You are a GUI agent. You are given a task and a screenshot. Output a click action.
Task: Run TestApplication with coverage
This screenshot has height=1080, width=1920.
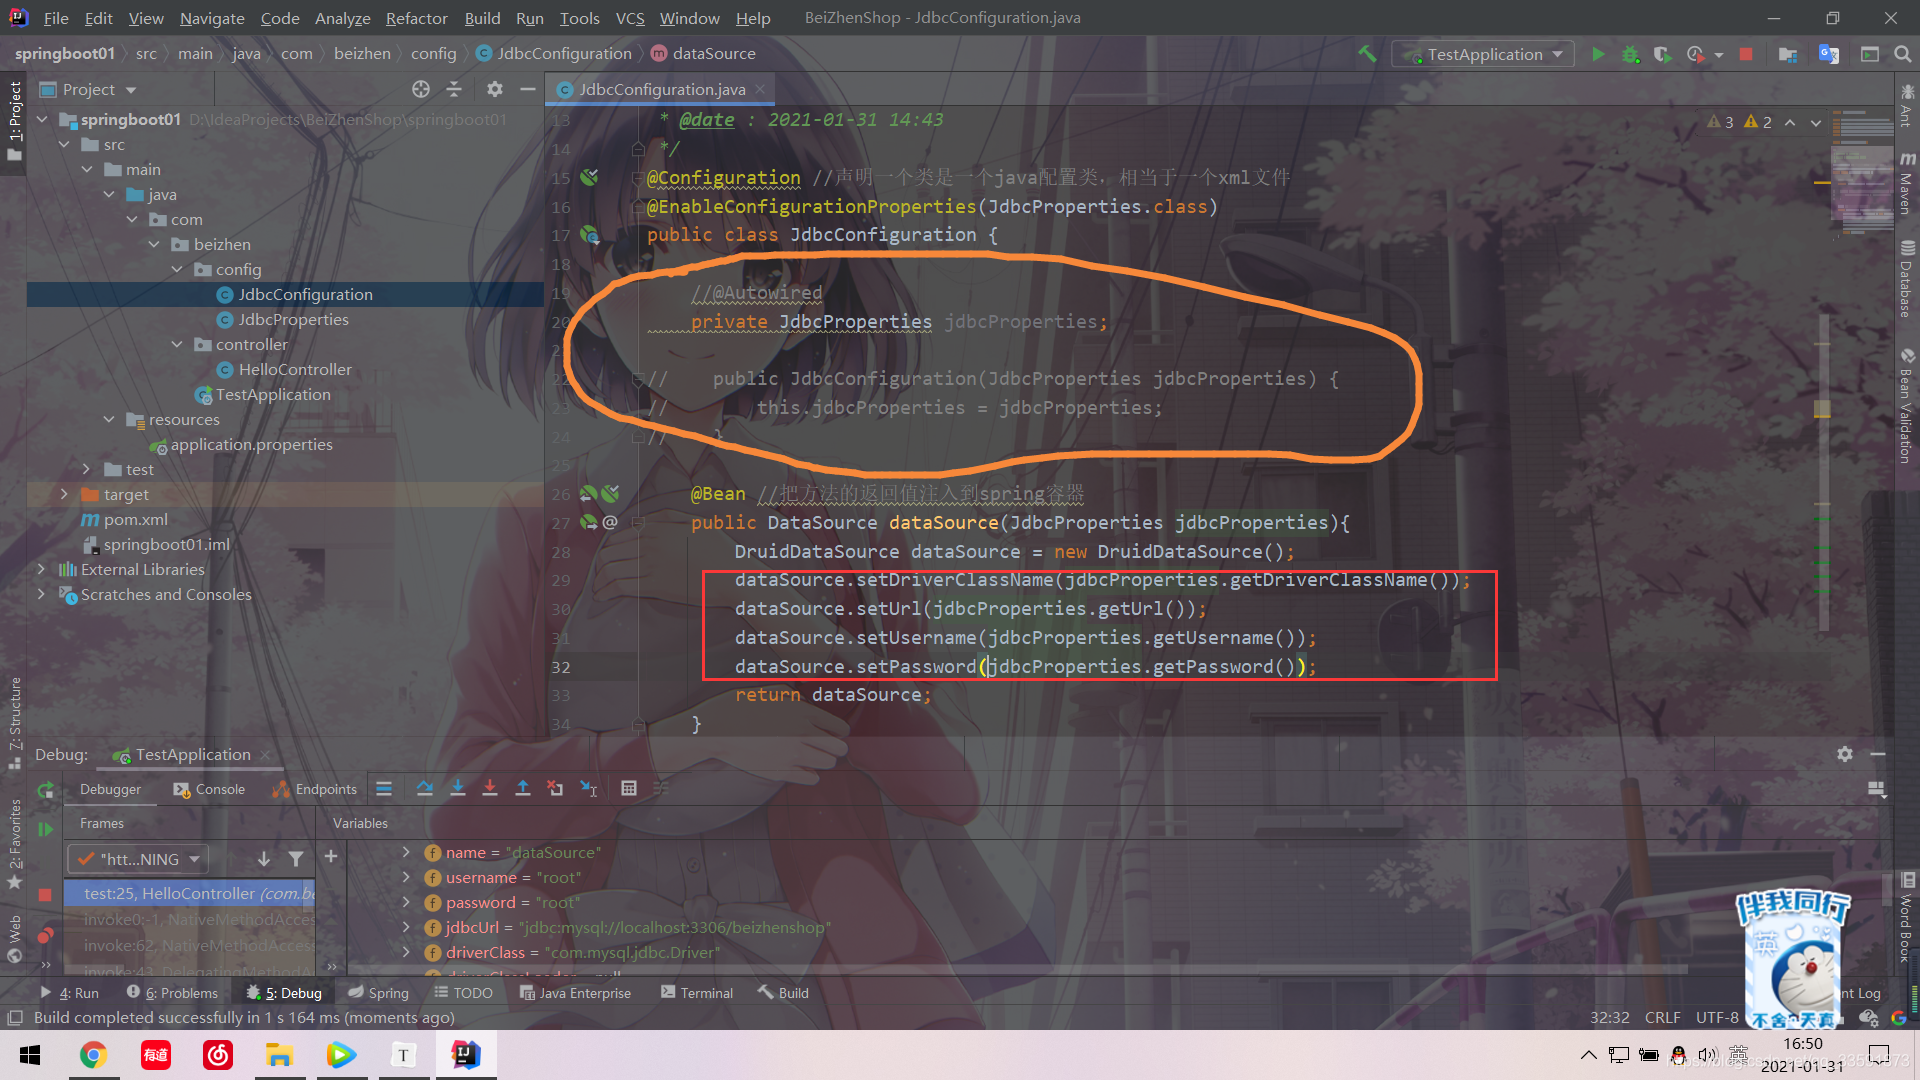point(1662,54)
